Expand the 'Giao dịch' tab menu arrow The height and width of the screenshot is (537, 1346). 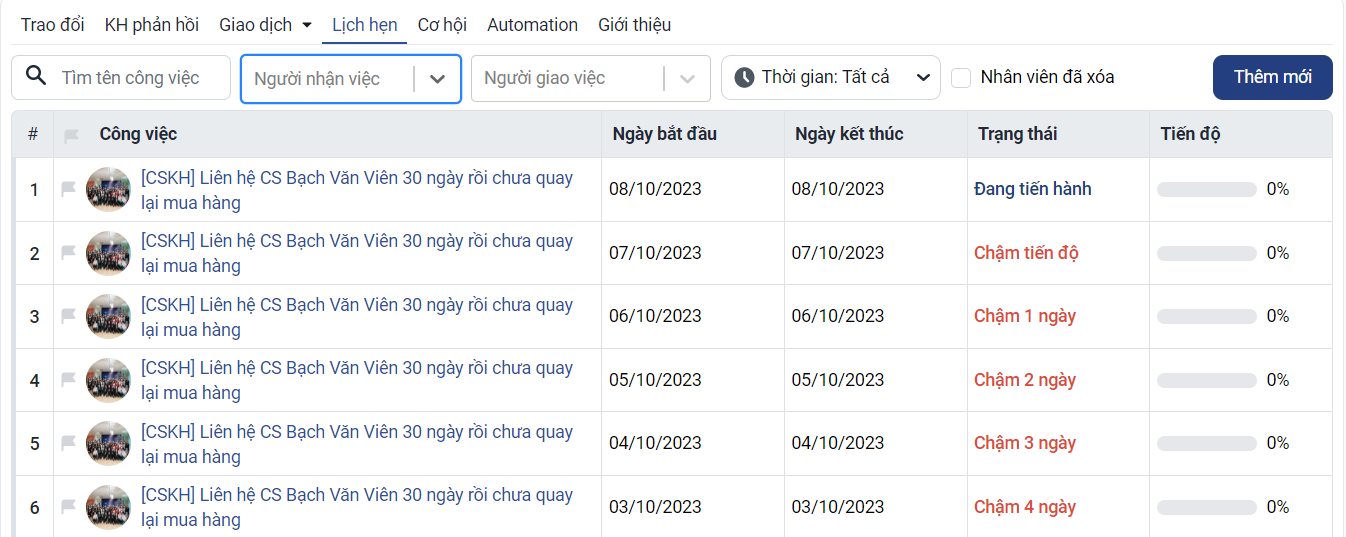tap(307, 25)
